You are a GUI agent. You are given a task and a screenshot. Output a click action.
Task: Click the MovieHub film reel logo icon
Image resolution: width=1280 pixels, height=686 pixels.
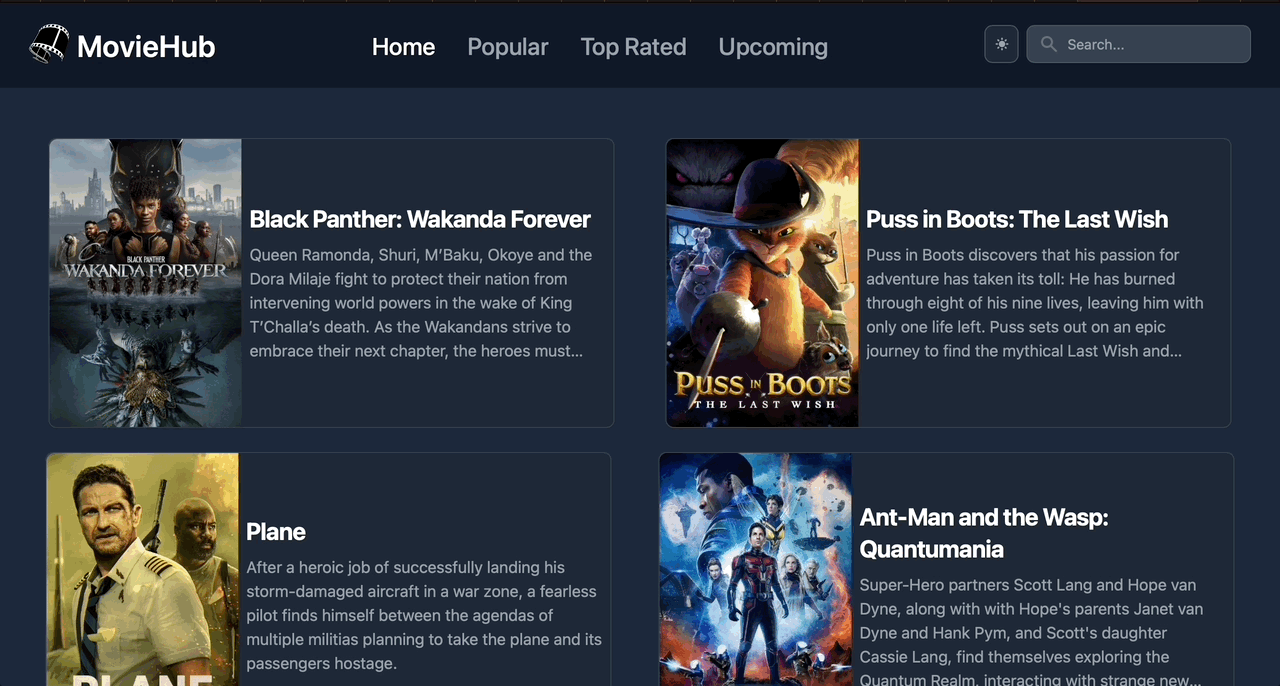pyautogui.click(x=49, y=44)
